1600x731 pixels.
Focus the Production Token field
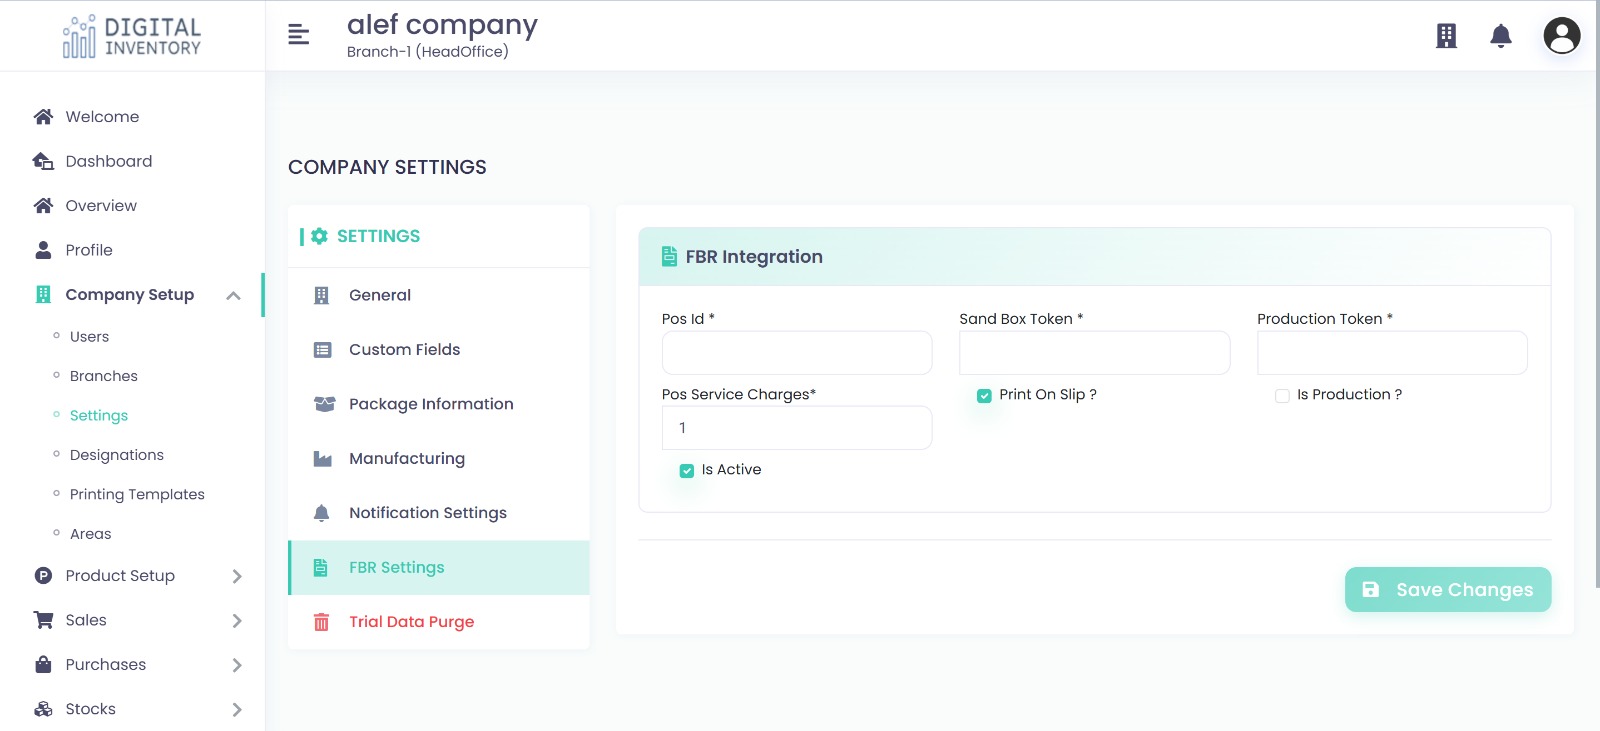click(x=1392, y=353)
